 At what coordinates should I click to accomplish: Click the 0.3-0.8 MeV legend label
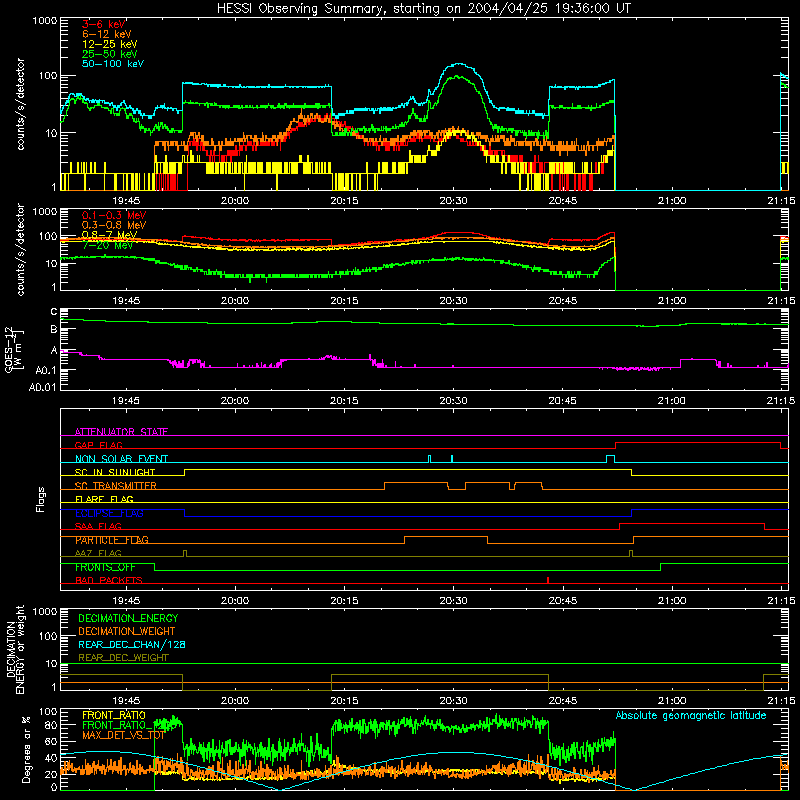[x=114, y=225]
